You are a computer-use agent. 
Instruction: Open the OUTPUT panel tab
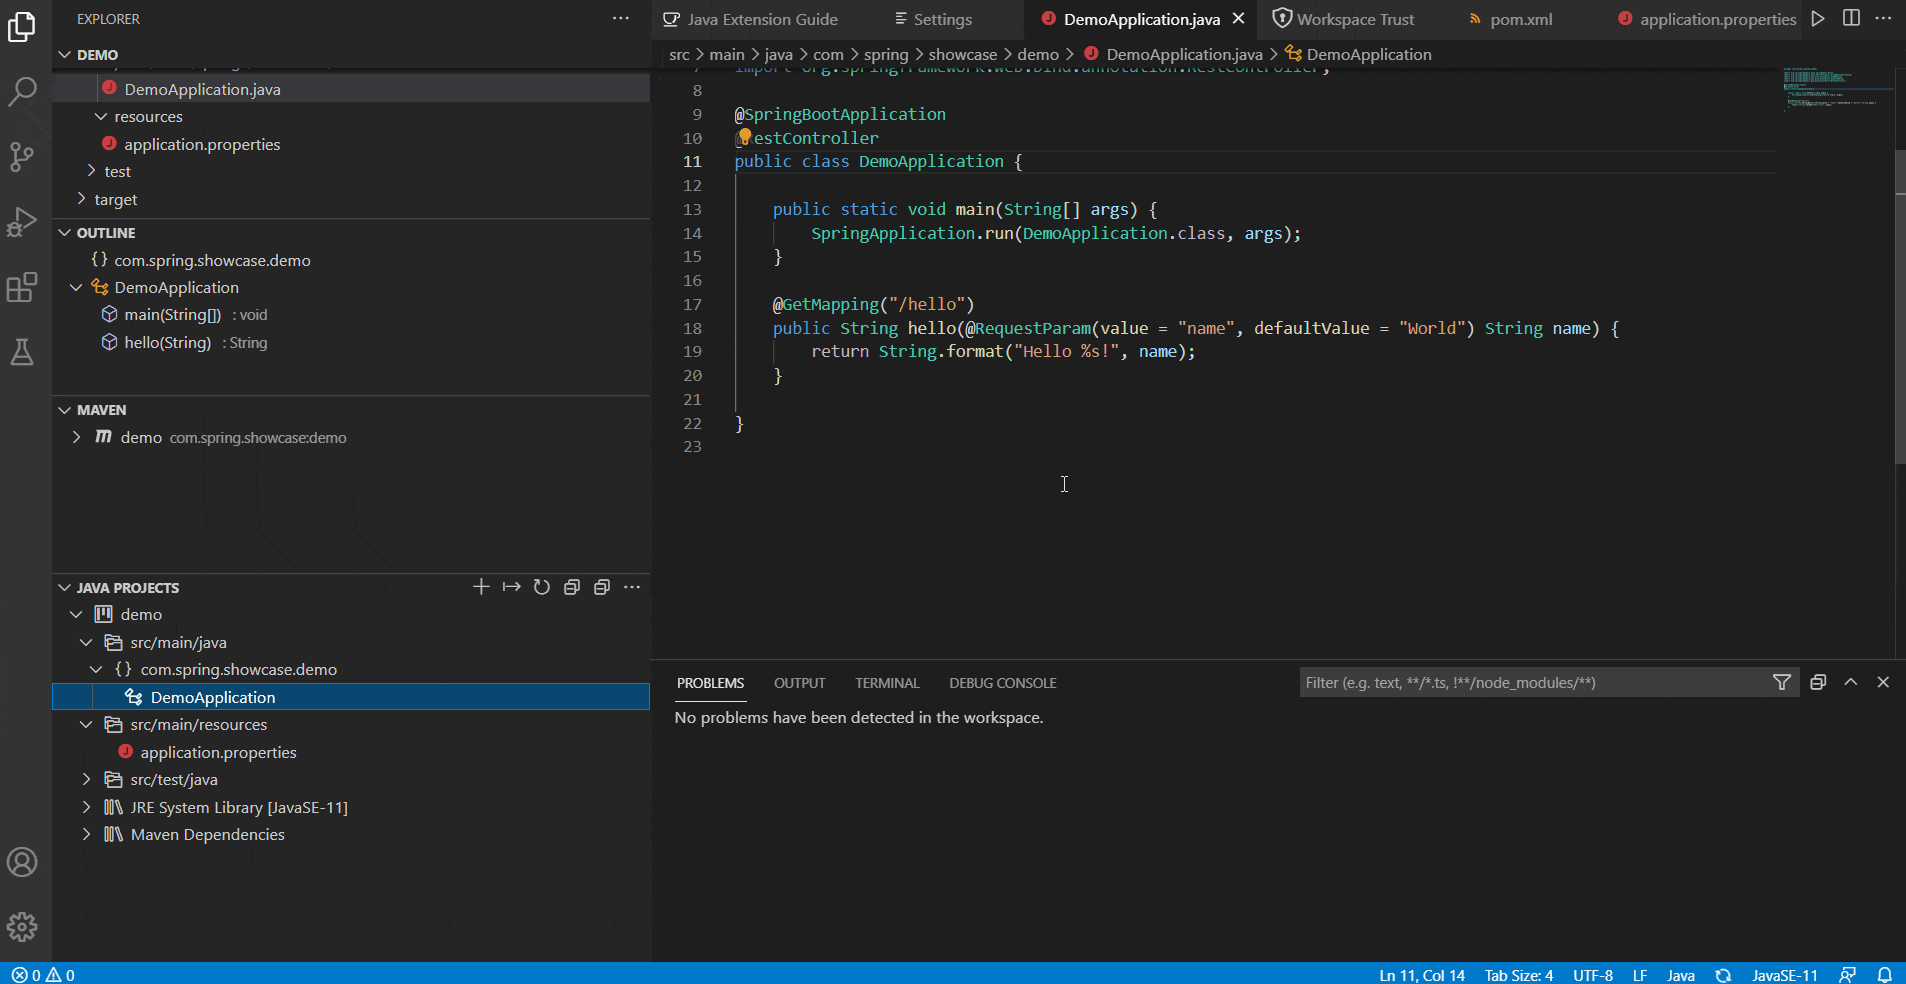point(799,683)
